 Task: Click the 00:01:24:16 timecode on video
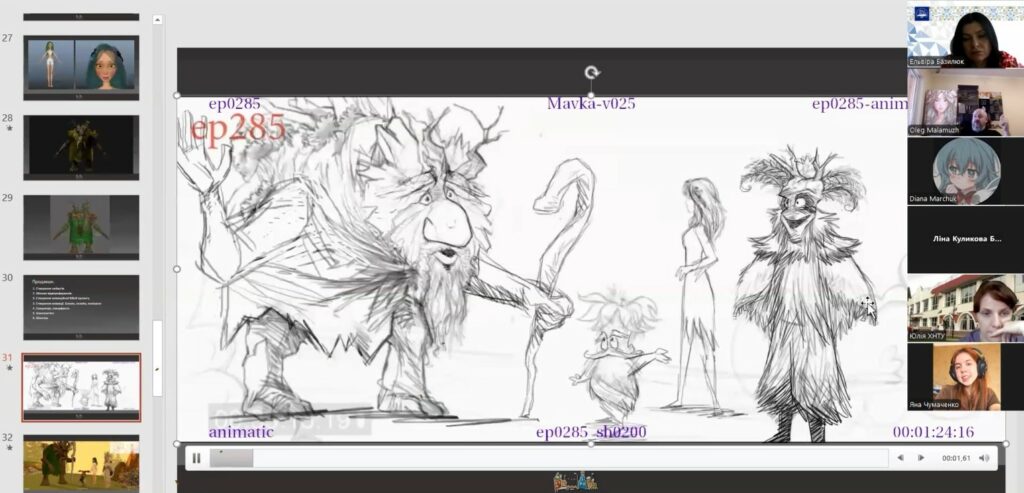933,432
